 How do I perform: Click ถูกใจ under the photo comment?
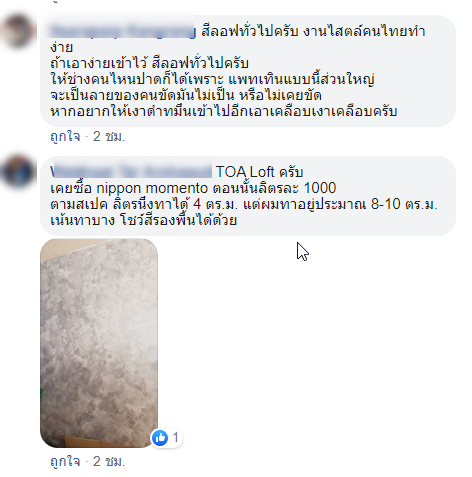(65, 461)
